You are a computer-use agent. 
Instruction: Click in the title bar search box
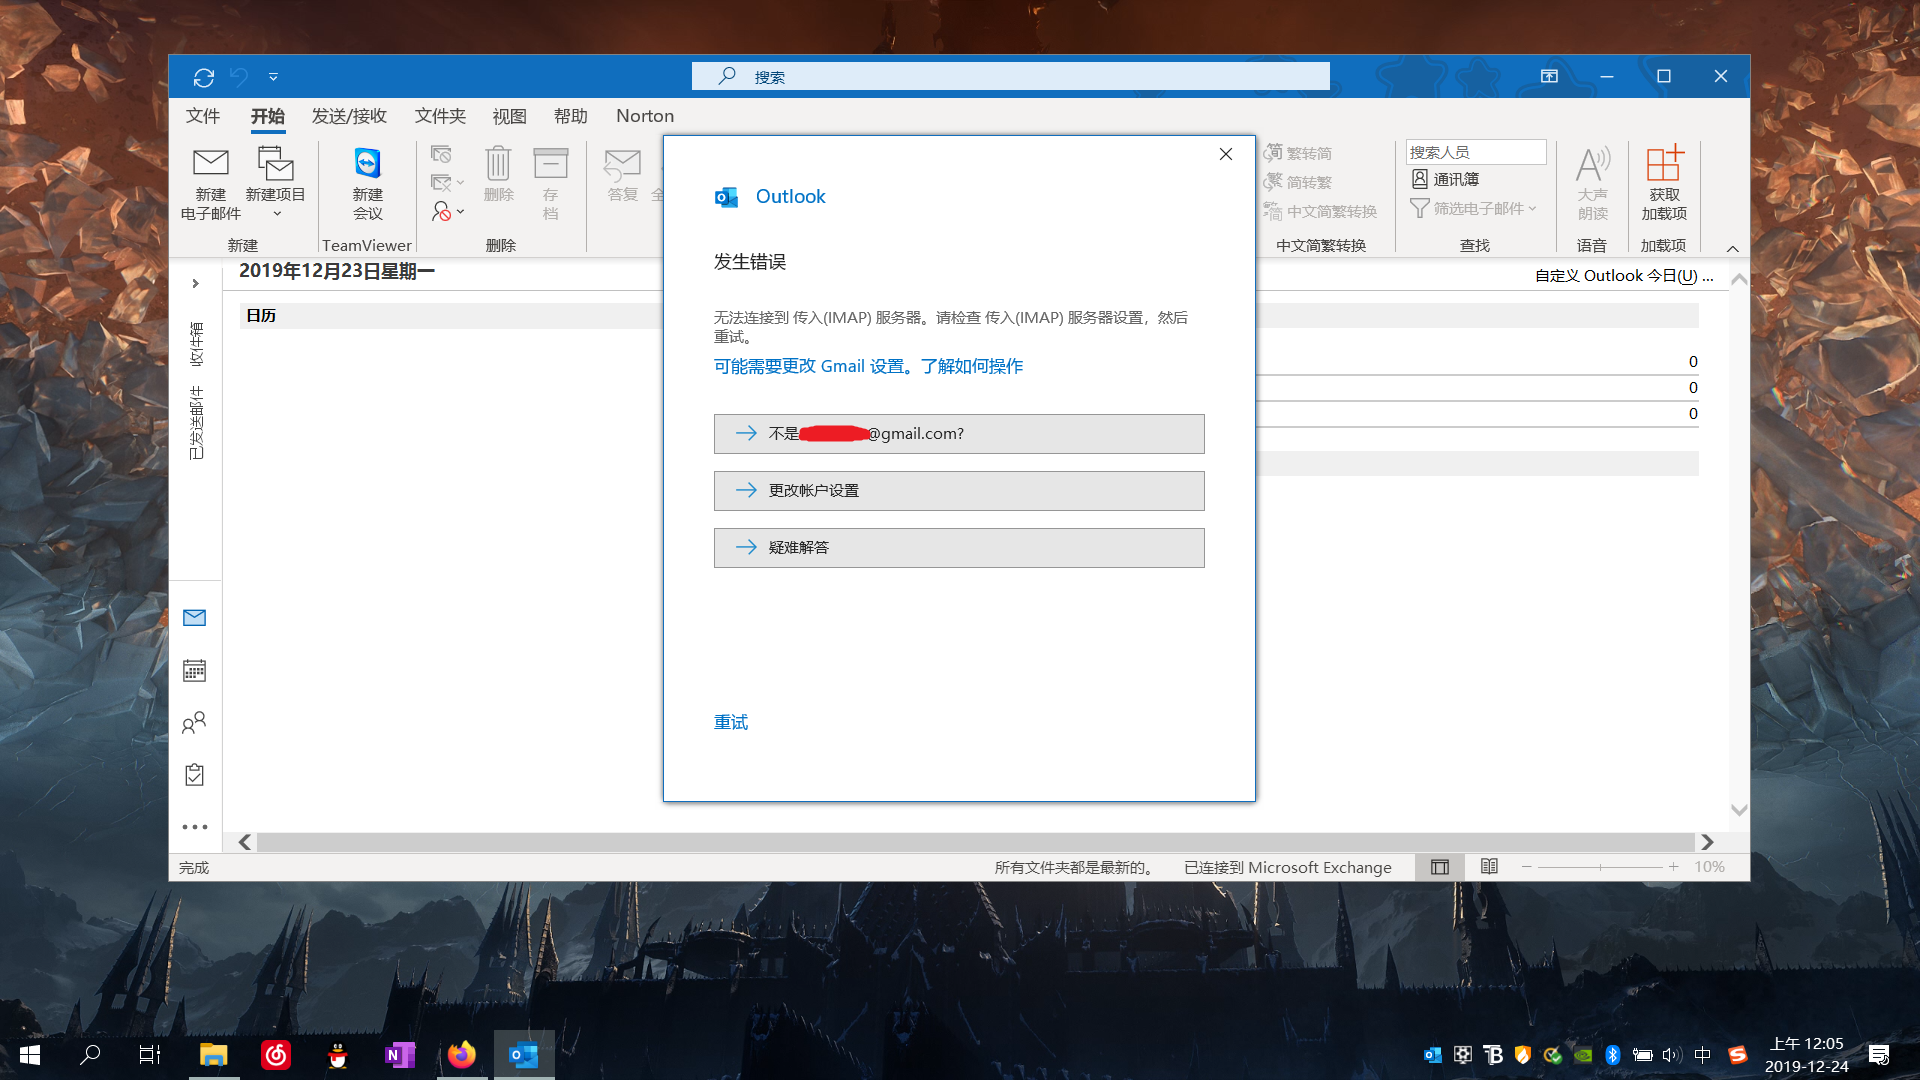click(x=1010, y=76)
